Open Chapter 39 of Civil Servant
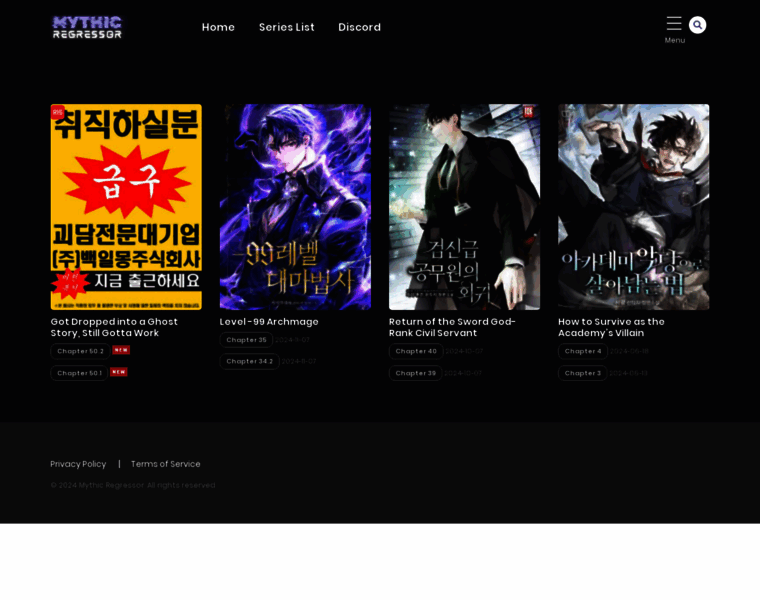The width and height of the screenshot is (760, 600). 415,373
